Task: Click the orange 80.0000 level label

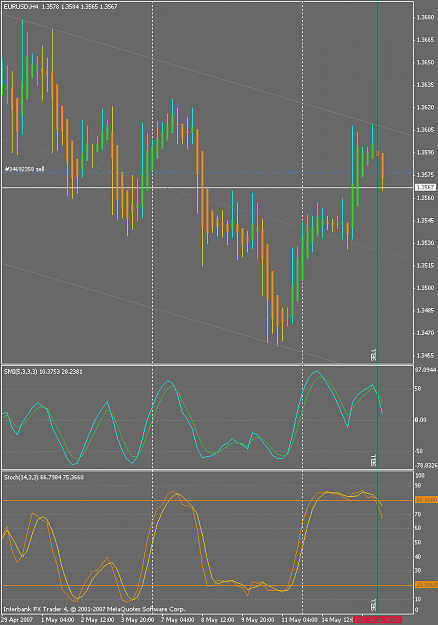Action: pyautogui.click(x=426, y=500)
